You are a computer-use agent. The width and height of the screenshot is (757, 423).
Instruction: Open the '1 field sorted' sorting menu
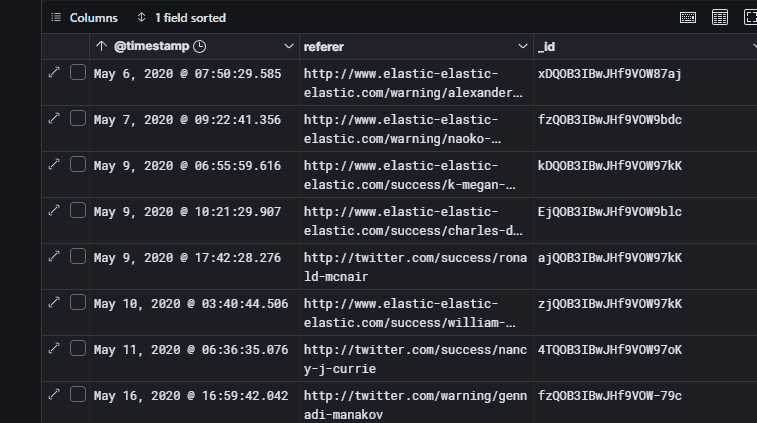[182, 18]
